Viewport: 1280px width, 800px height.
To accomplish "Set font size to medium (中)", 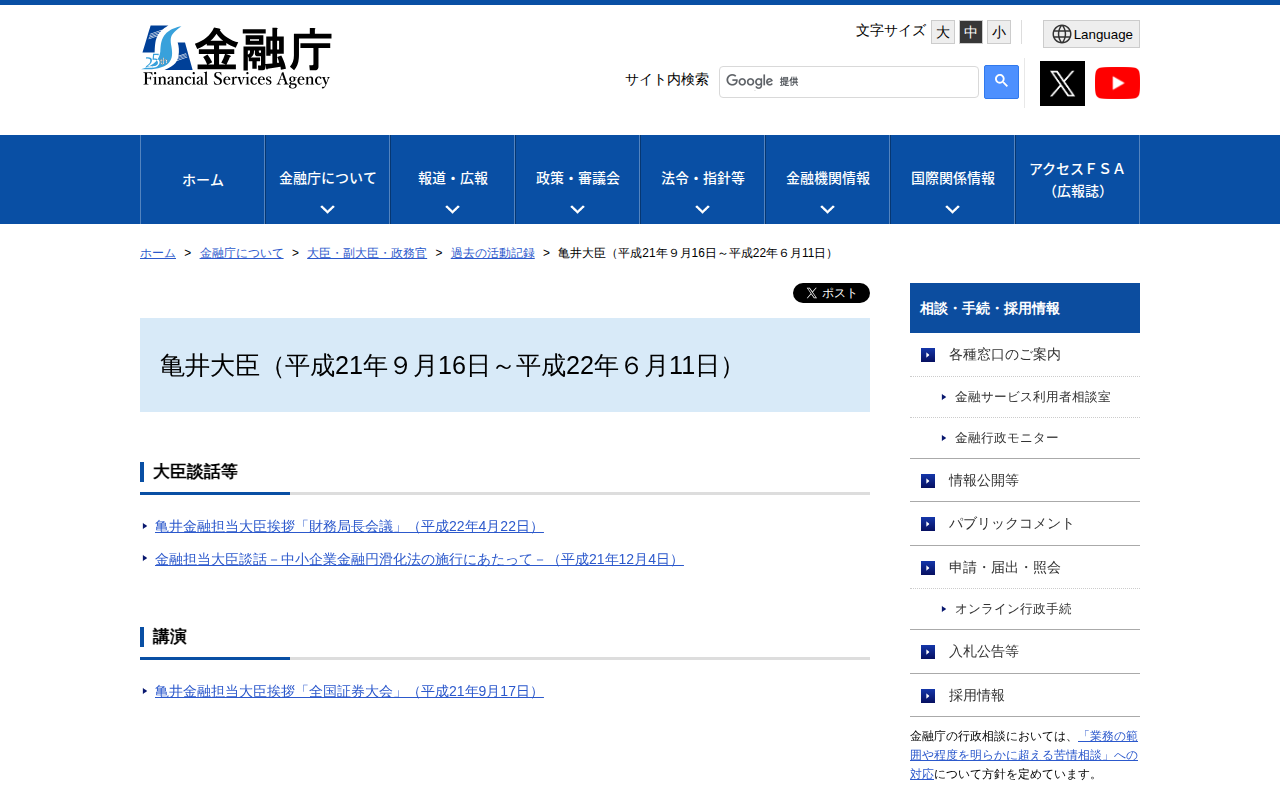I will coord(971,32).
